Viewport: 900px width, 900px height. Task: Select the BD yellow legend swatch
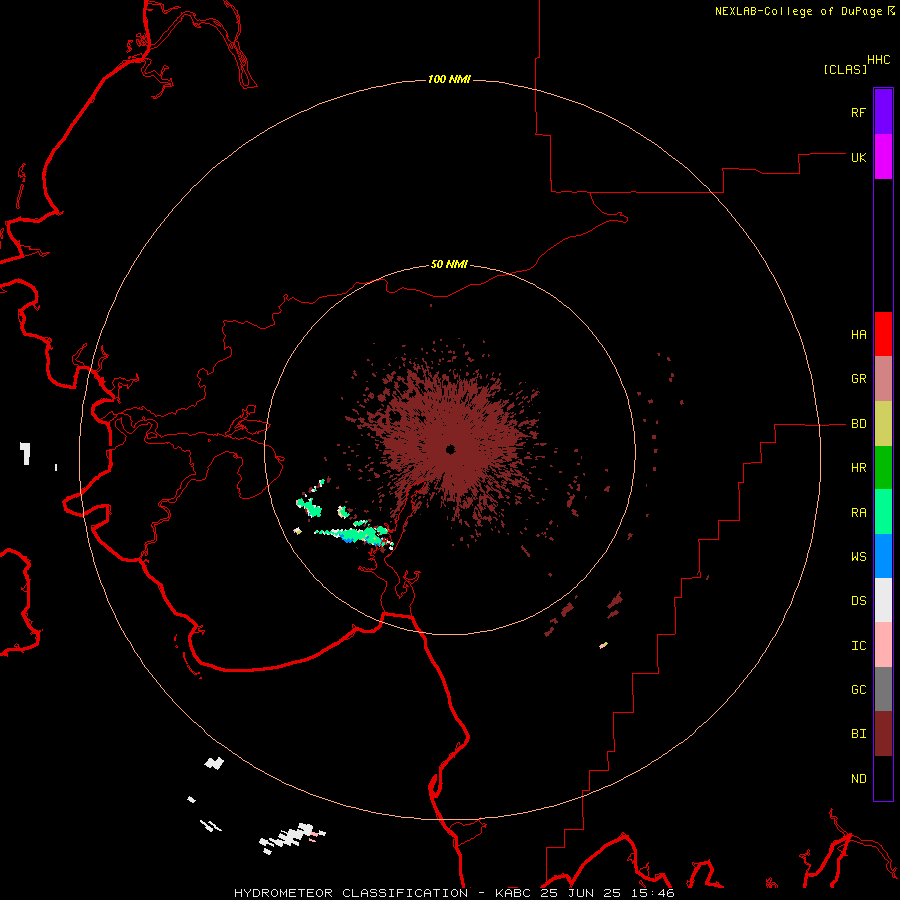tap(883, 424)
